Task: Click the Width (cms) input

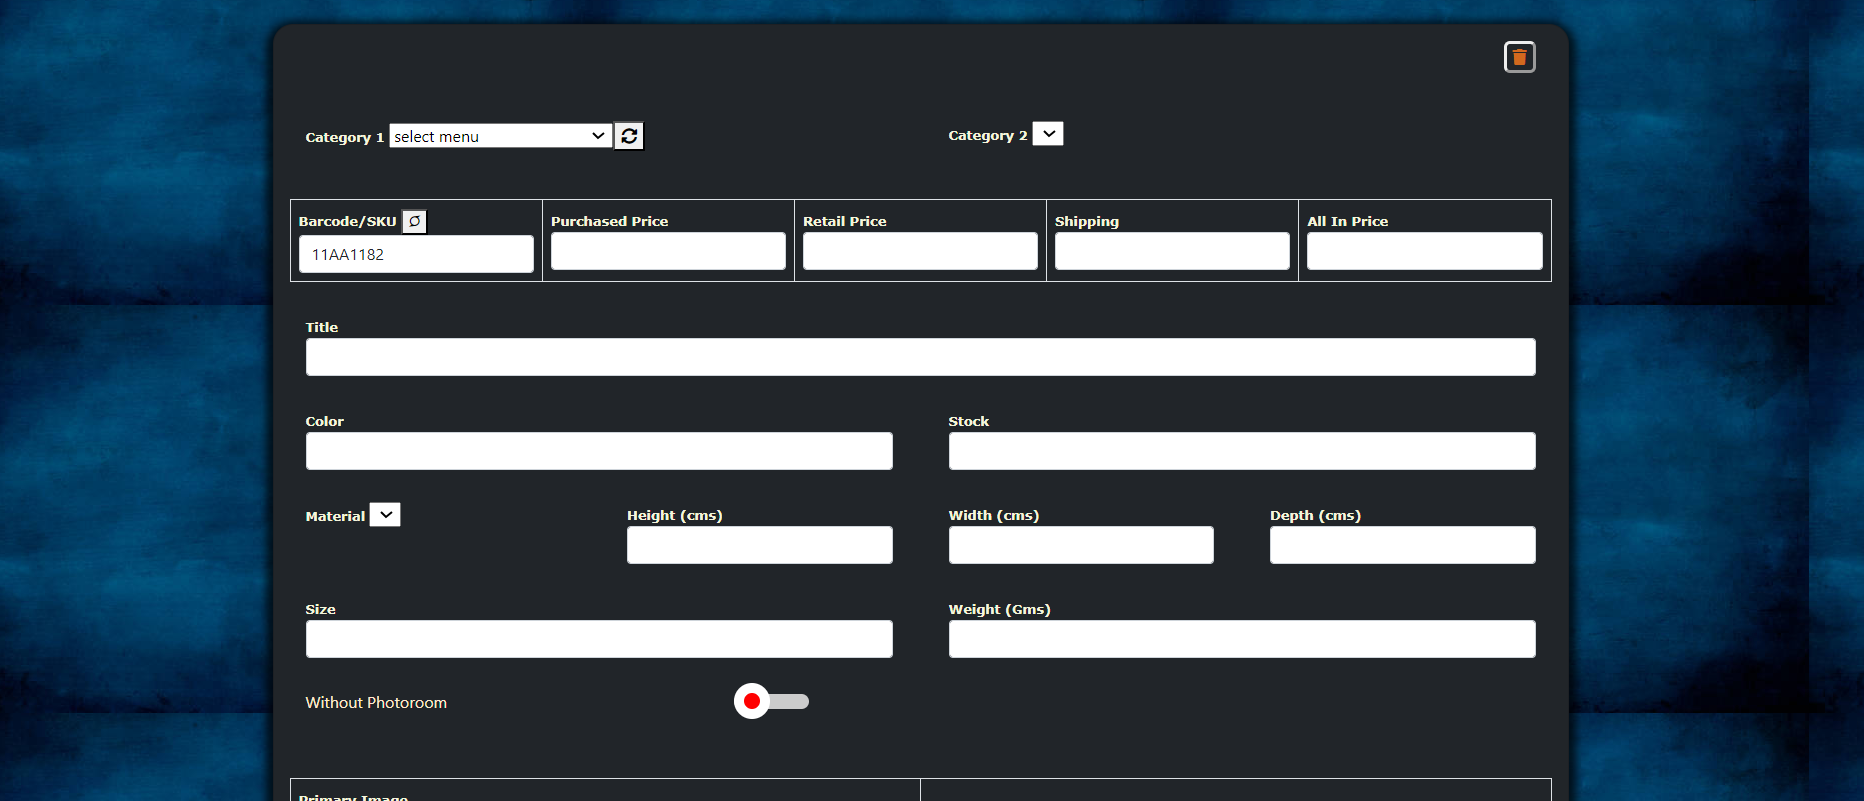Action: coord(1081,545)
